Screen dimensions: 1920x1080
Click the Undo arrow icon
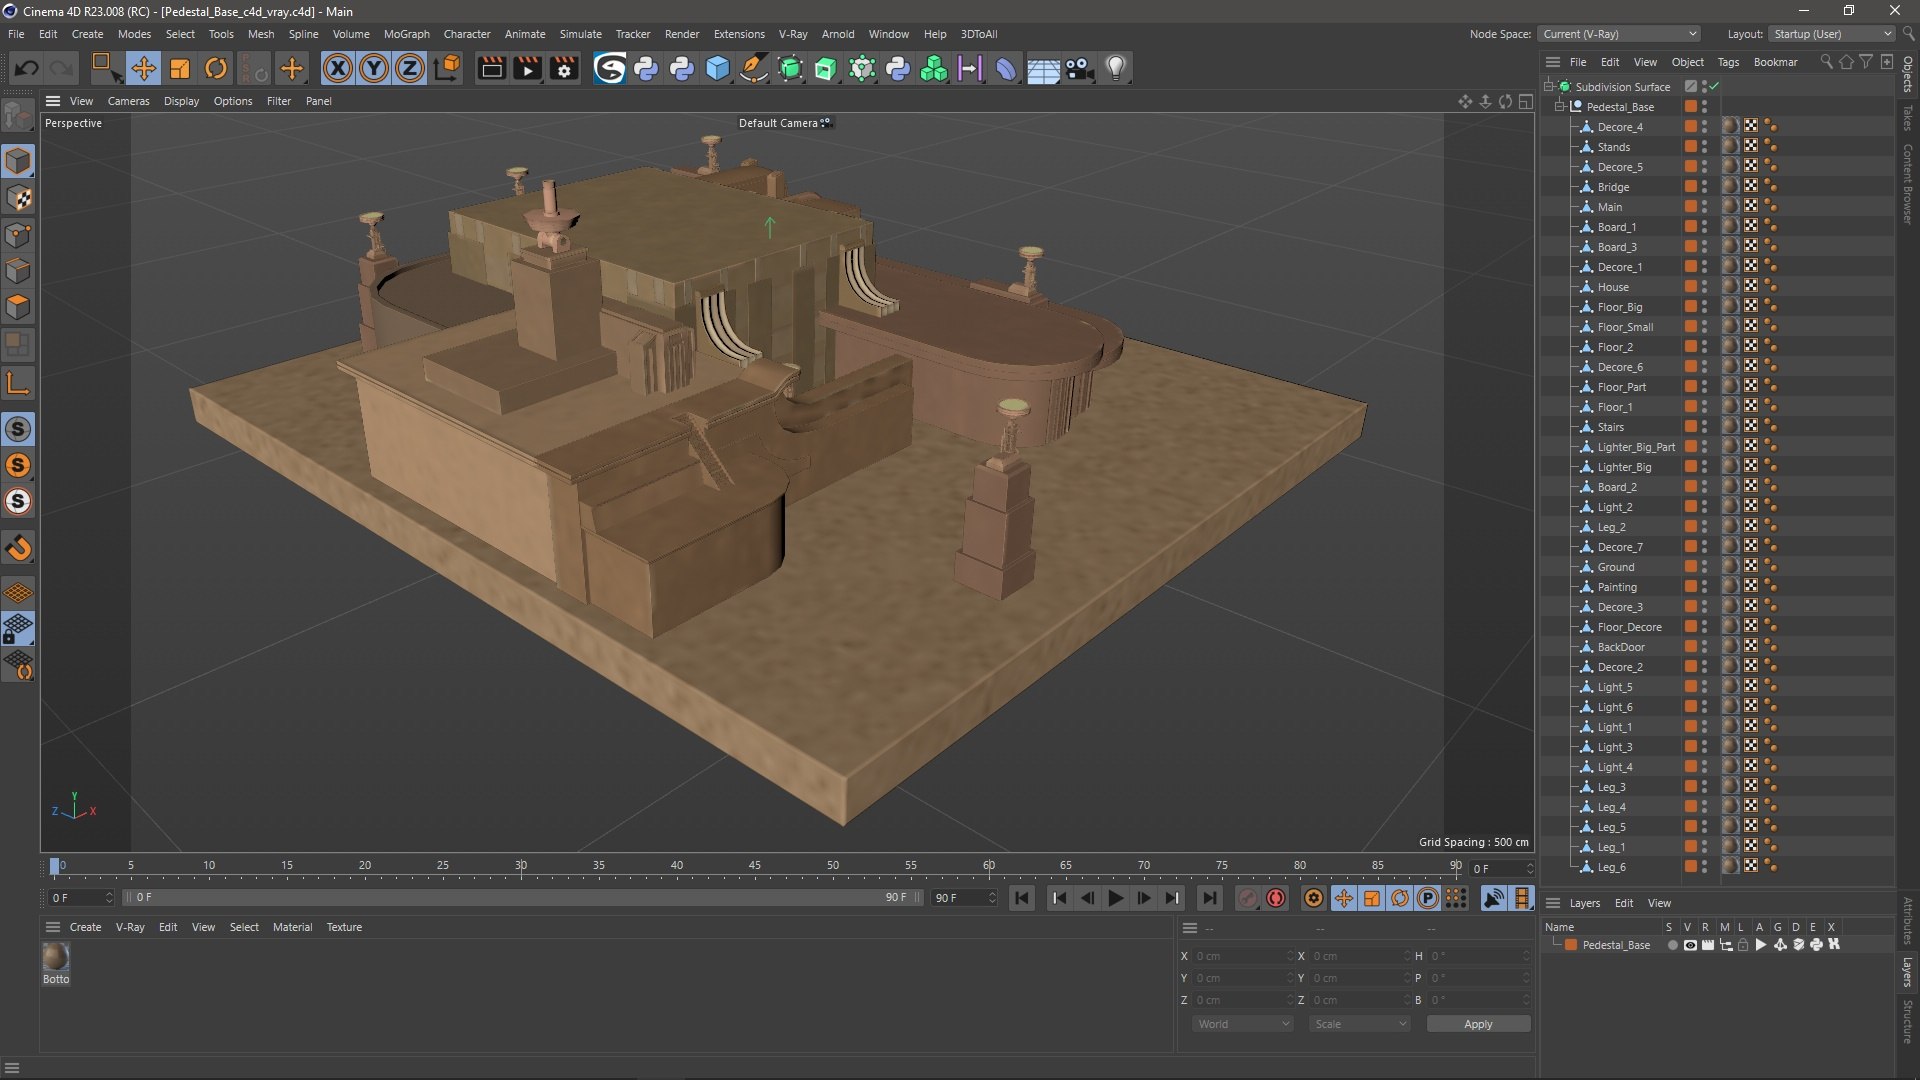coord(27,68)
